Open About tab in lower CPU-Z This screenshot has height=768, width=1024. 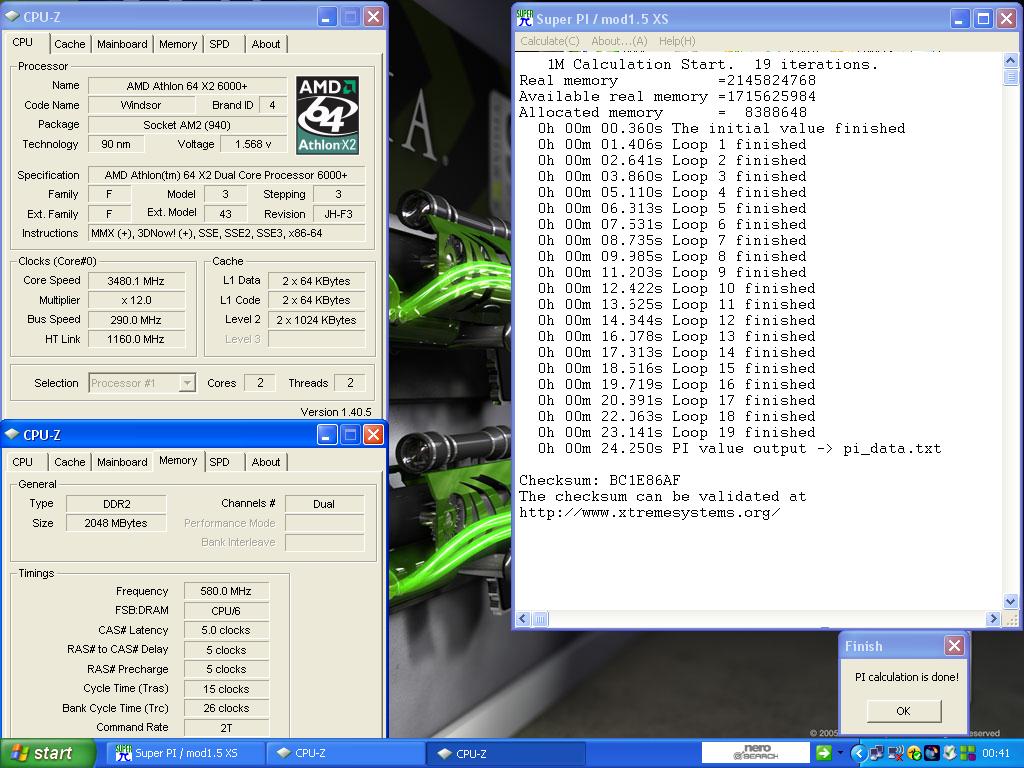266,462
